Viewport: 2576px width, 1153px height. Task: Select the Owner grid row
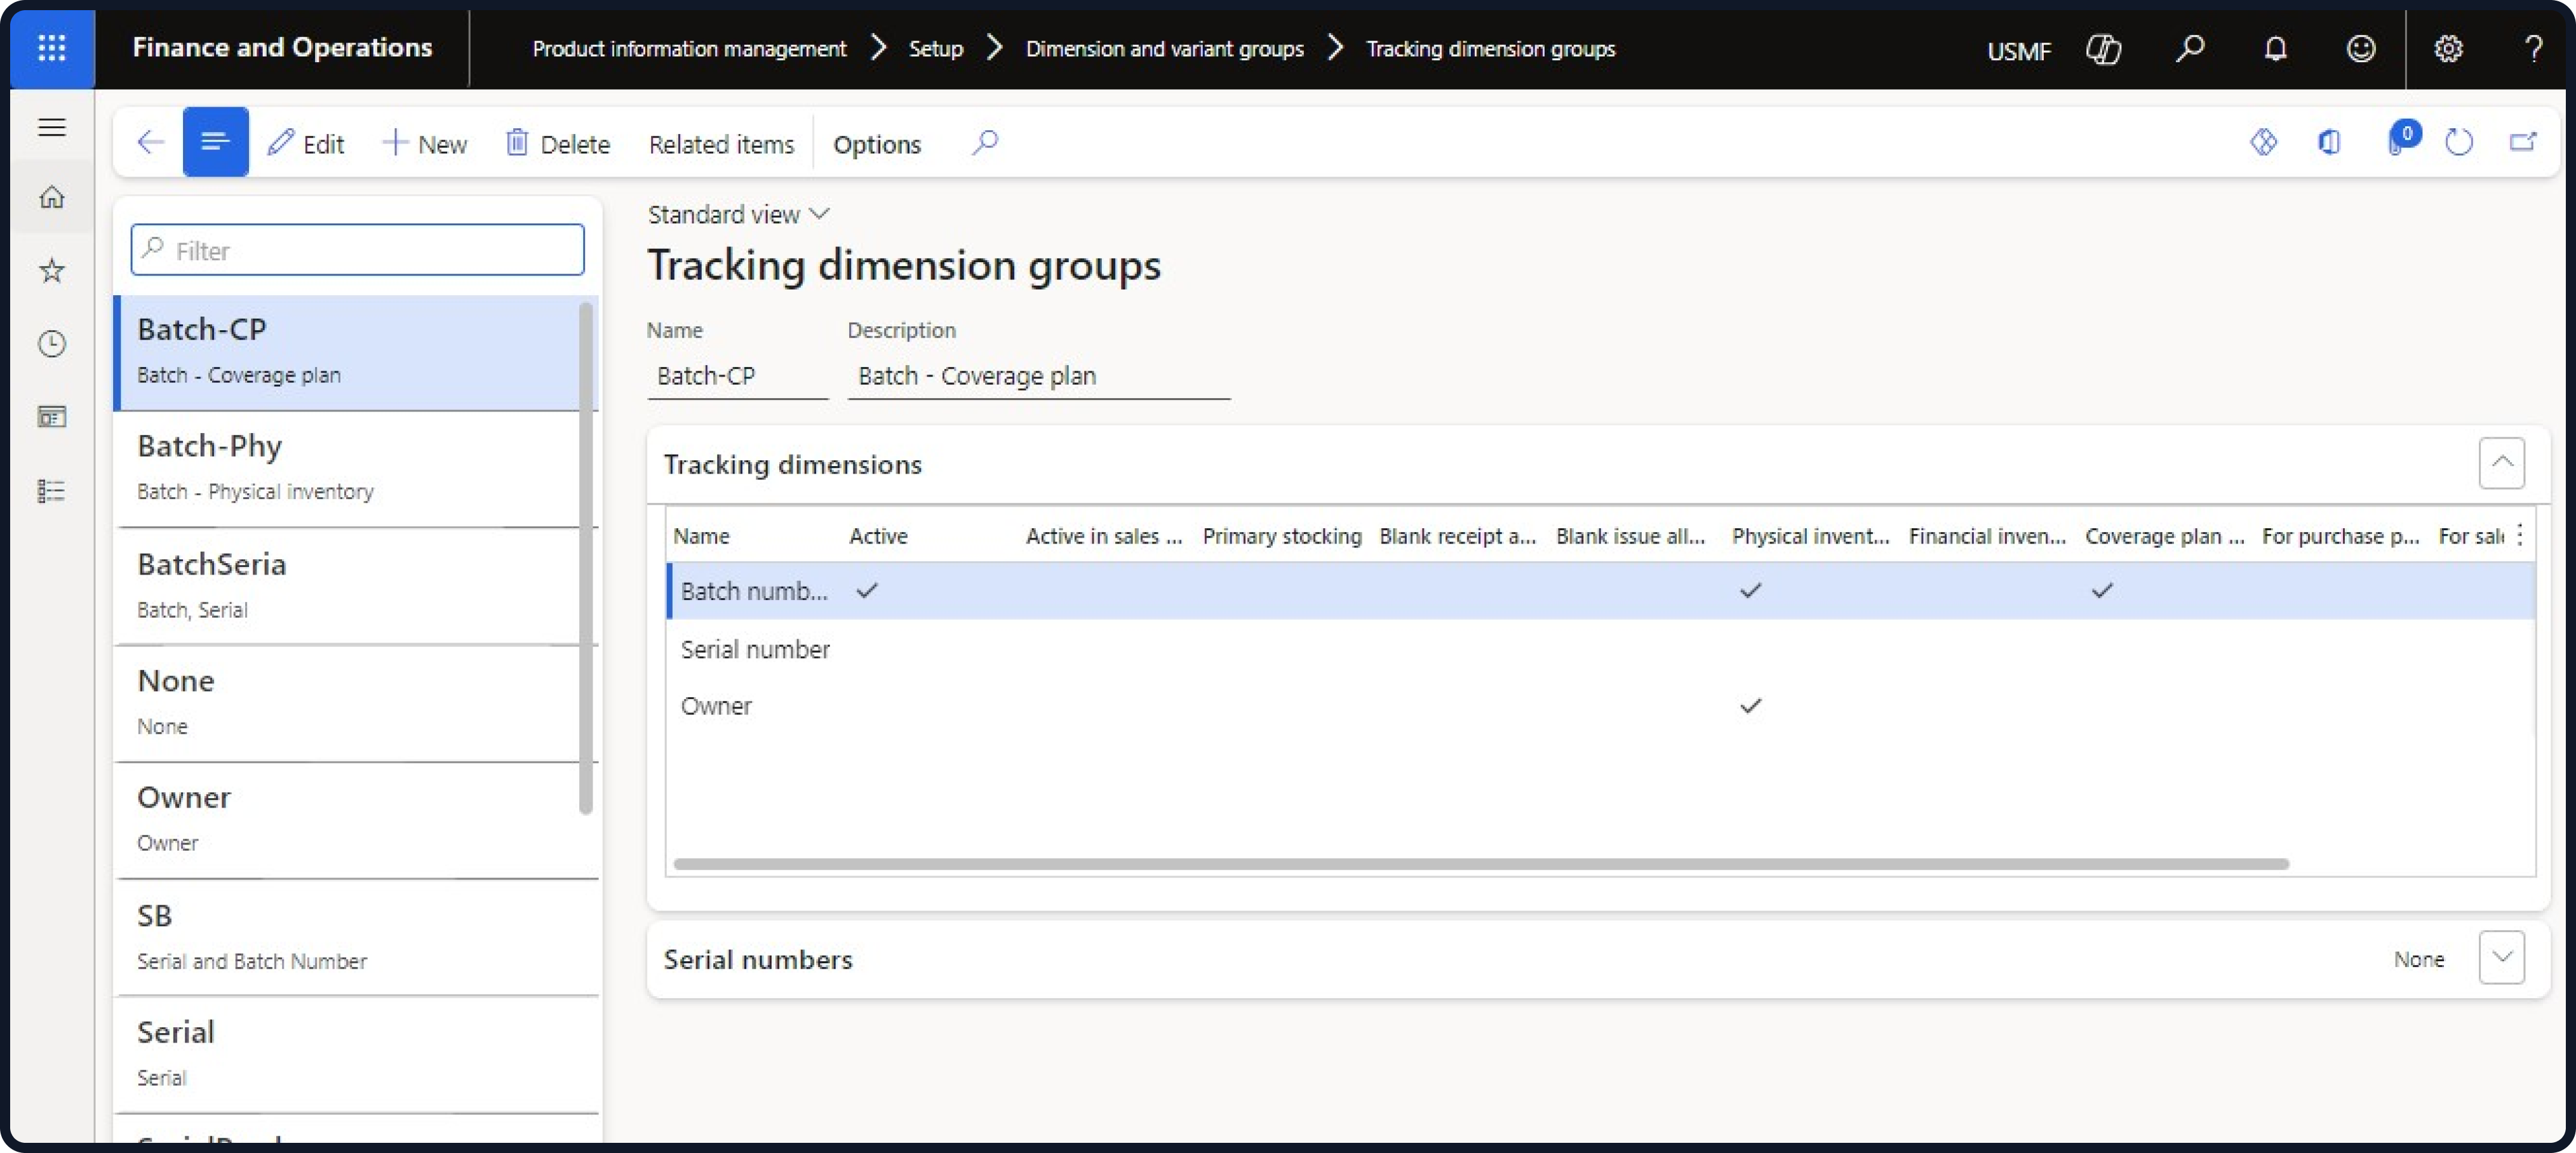click(x=1600, y=706)
